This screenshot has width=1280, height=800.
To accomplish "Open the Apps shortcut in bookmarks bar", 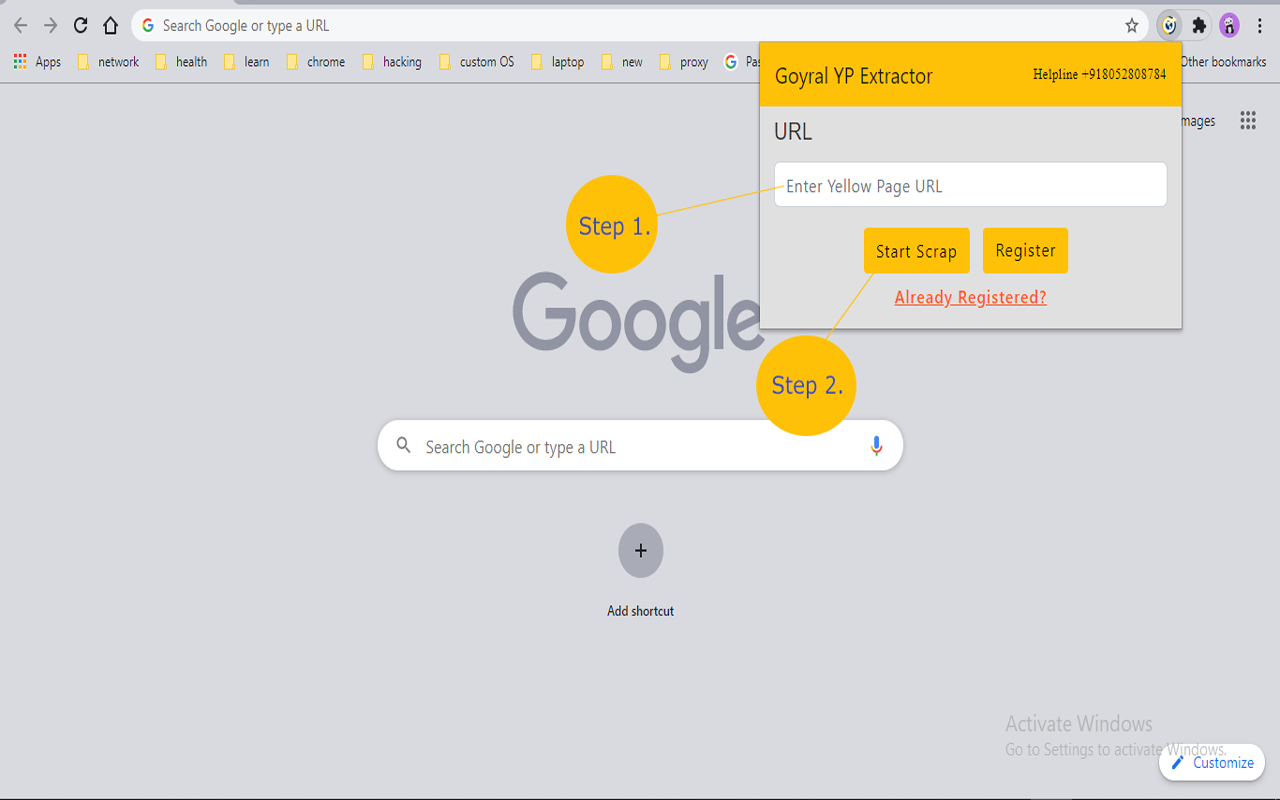I will (37, 62).
